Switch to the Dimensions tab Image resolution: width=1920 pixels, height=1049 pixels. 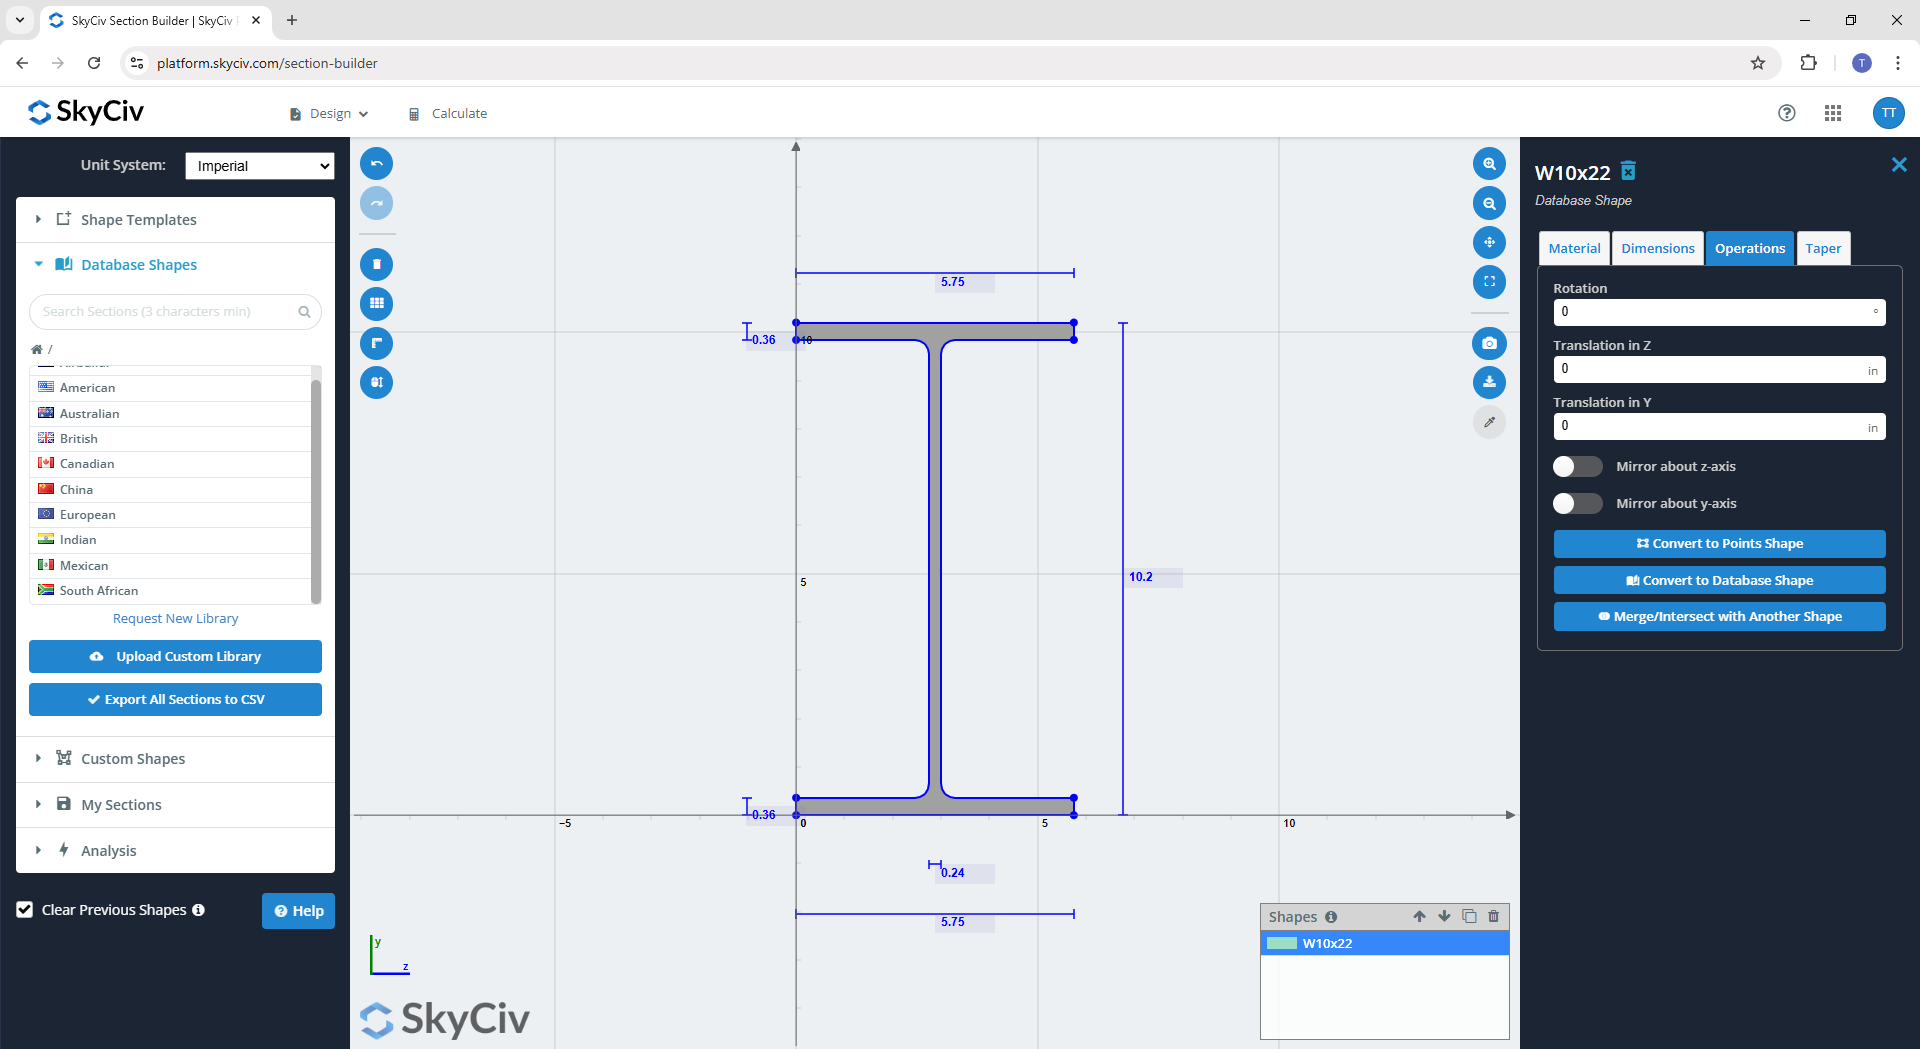[x=1657, y=248]
